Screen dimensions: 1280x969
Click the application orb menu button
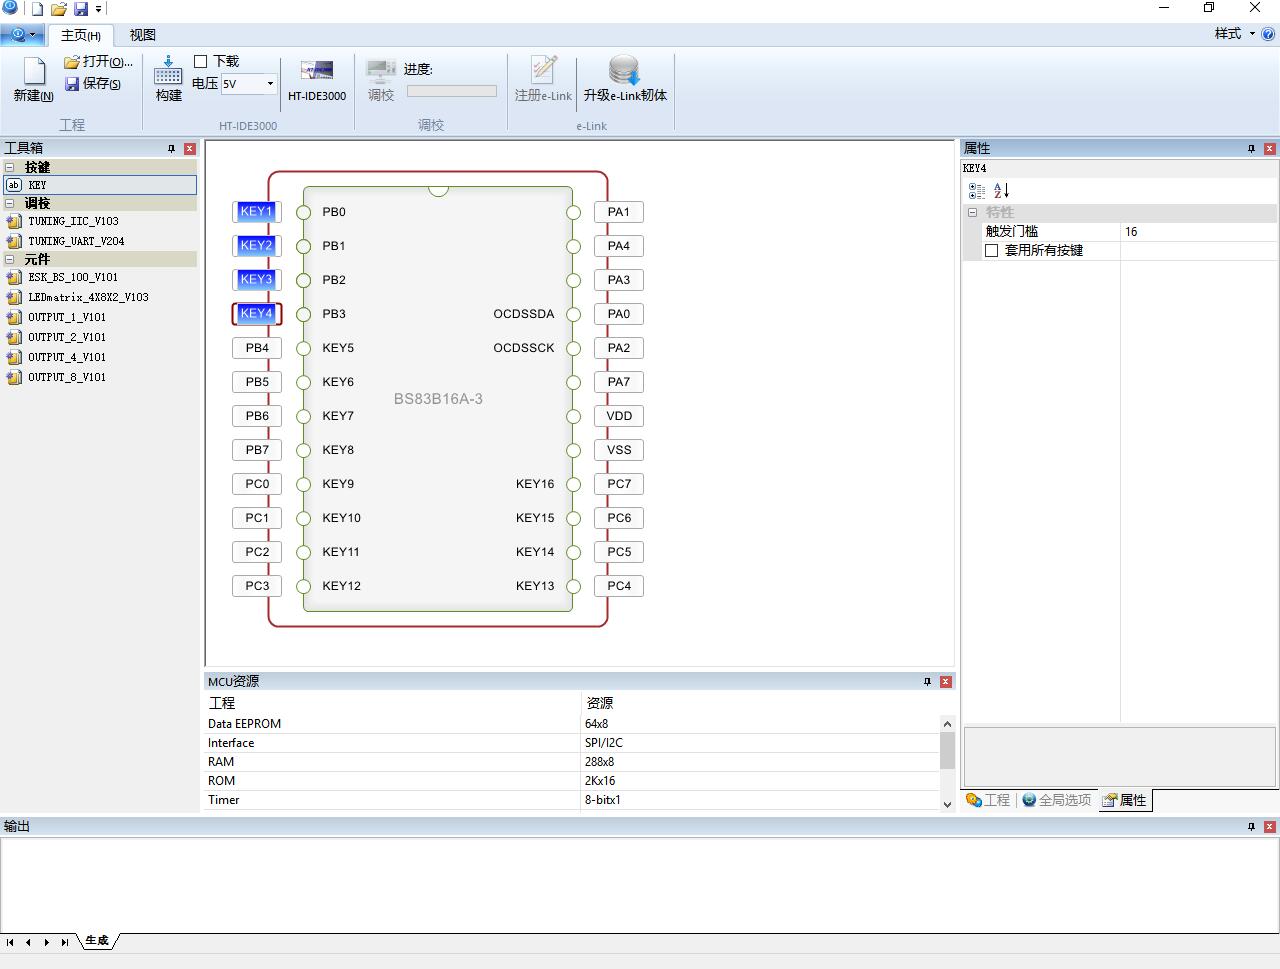point(21,35)
